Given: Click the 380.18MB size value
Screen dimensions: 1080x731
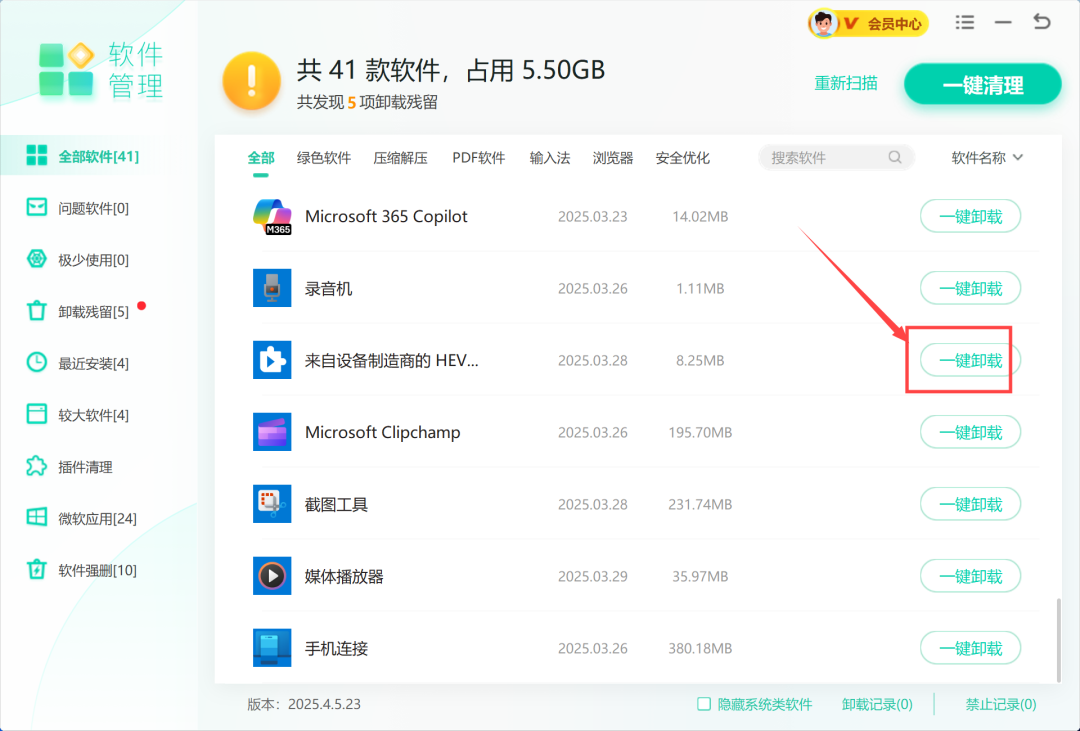Looking at the screenshot, I should [700, 648].
